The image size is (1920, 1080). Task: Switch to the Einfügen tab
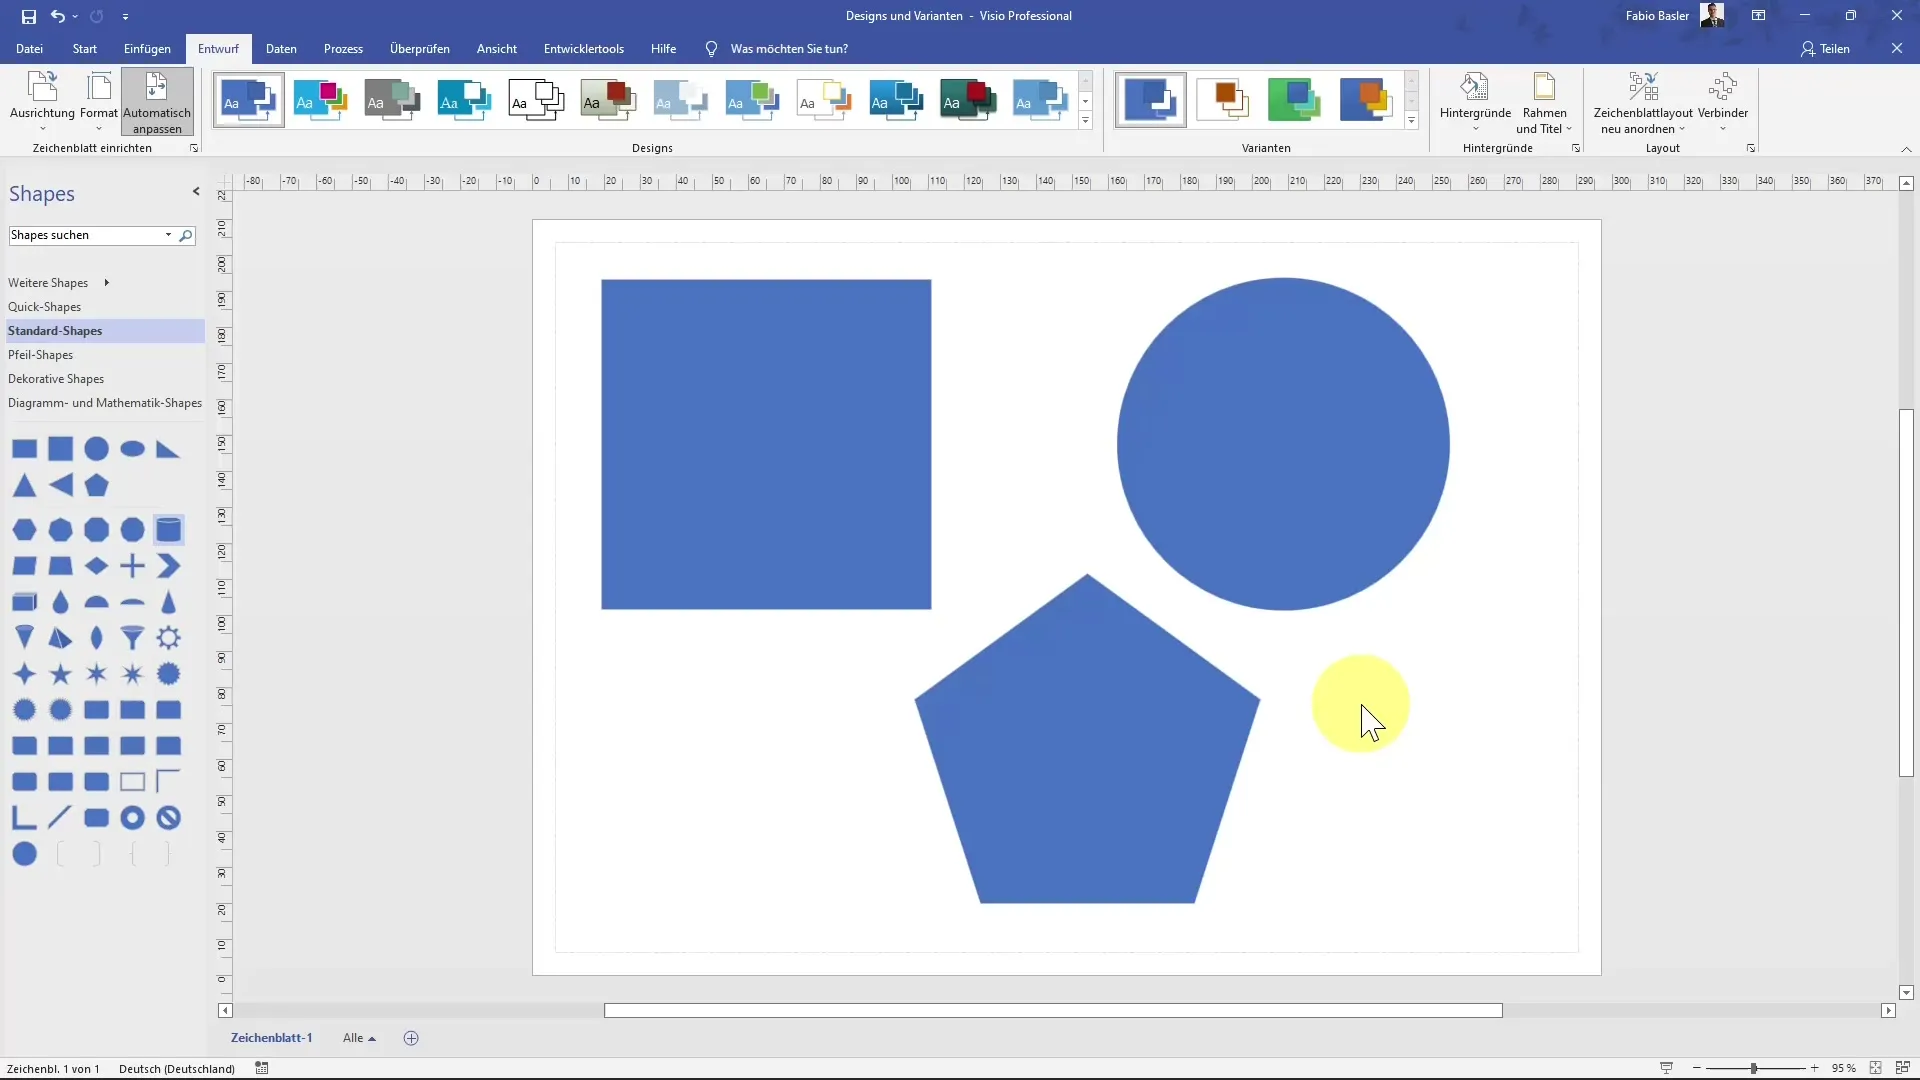pos(147,49)
